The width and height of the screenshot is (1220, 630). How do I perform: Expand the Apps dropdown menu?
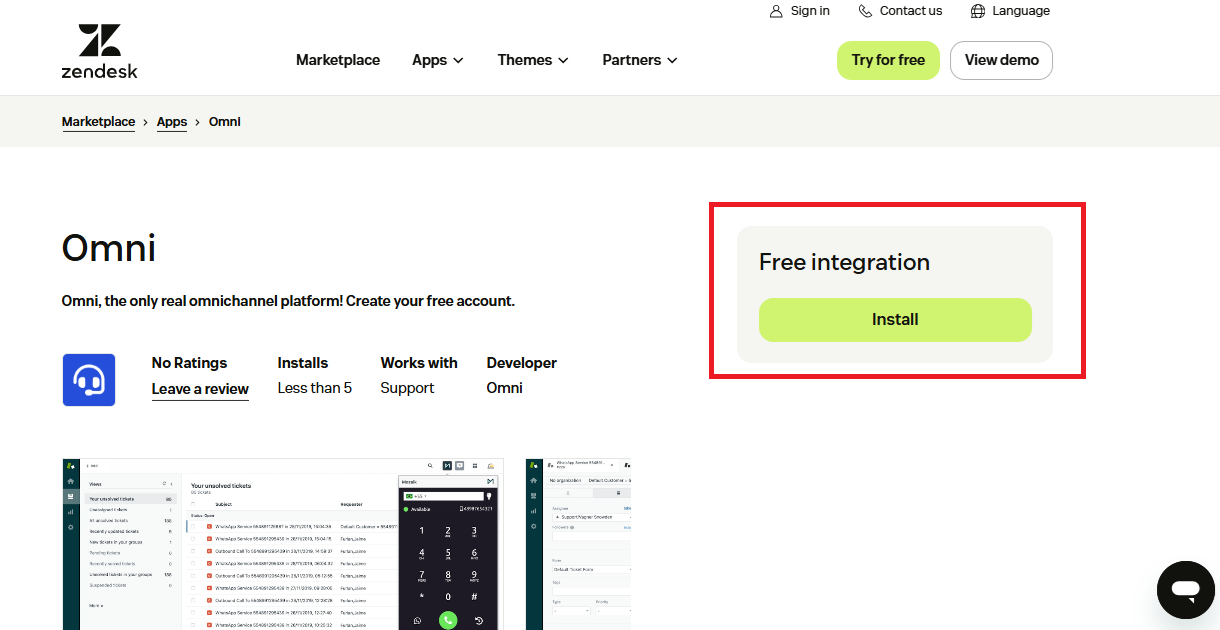438,60
